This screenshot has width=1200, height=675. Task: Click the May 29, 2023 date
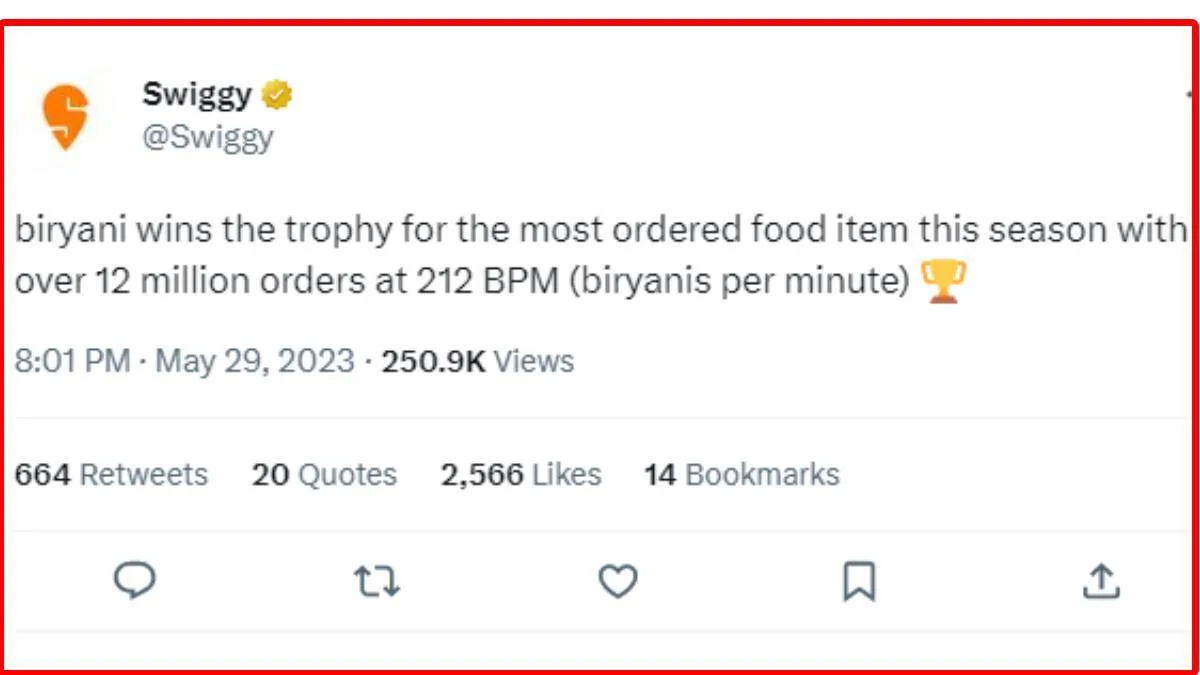click(256, 361)
